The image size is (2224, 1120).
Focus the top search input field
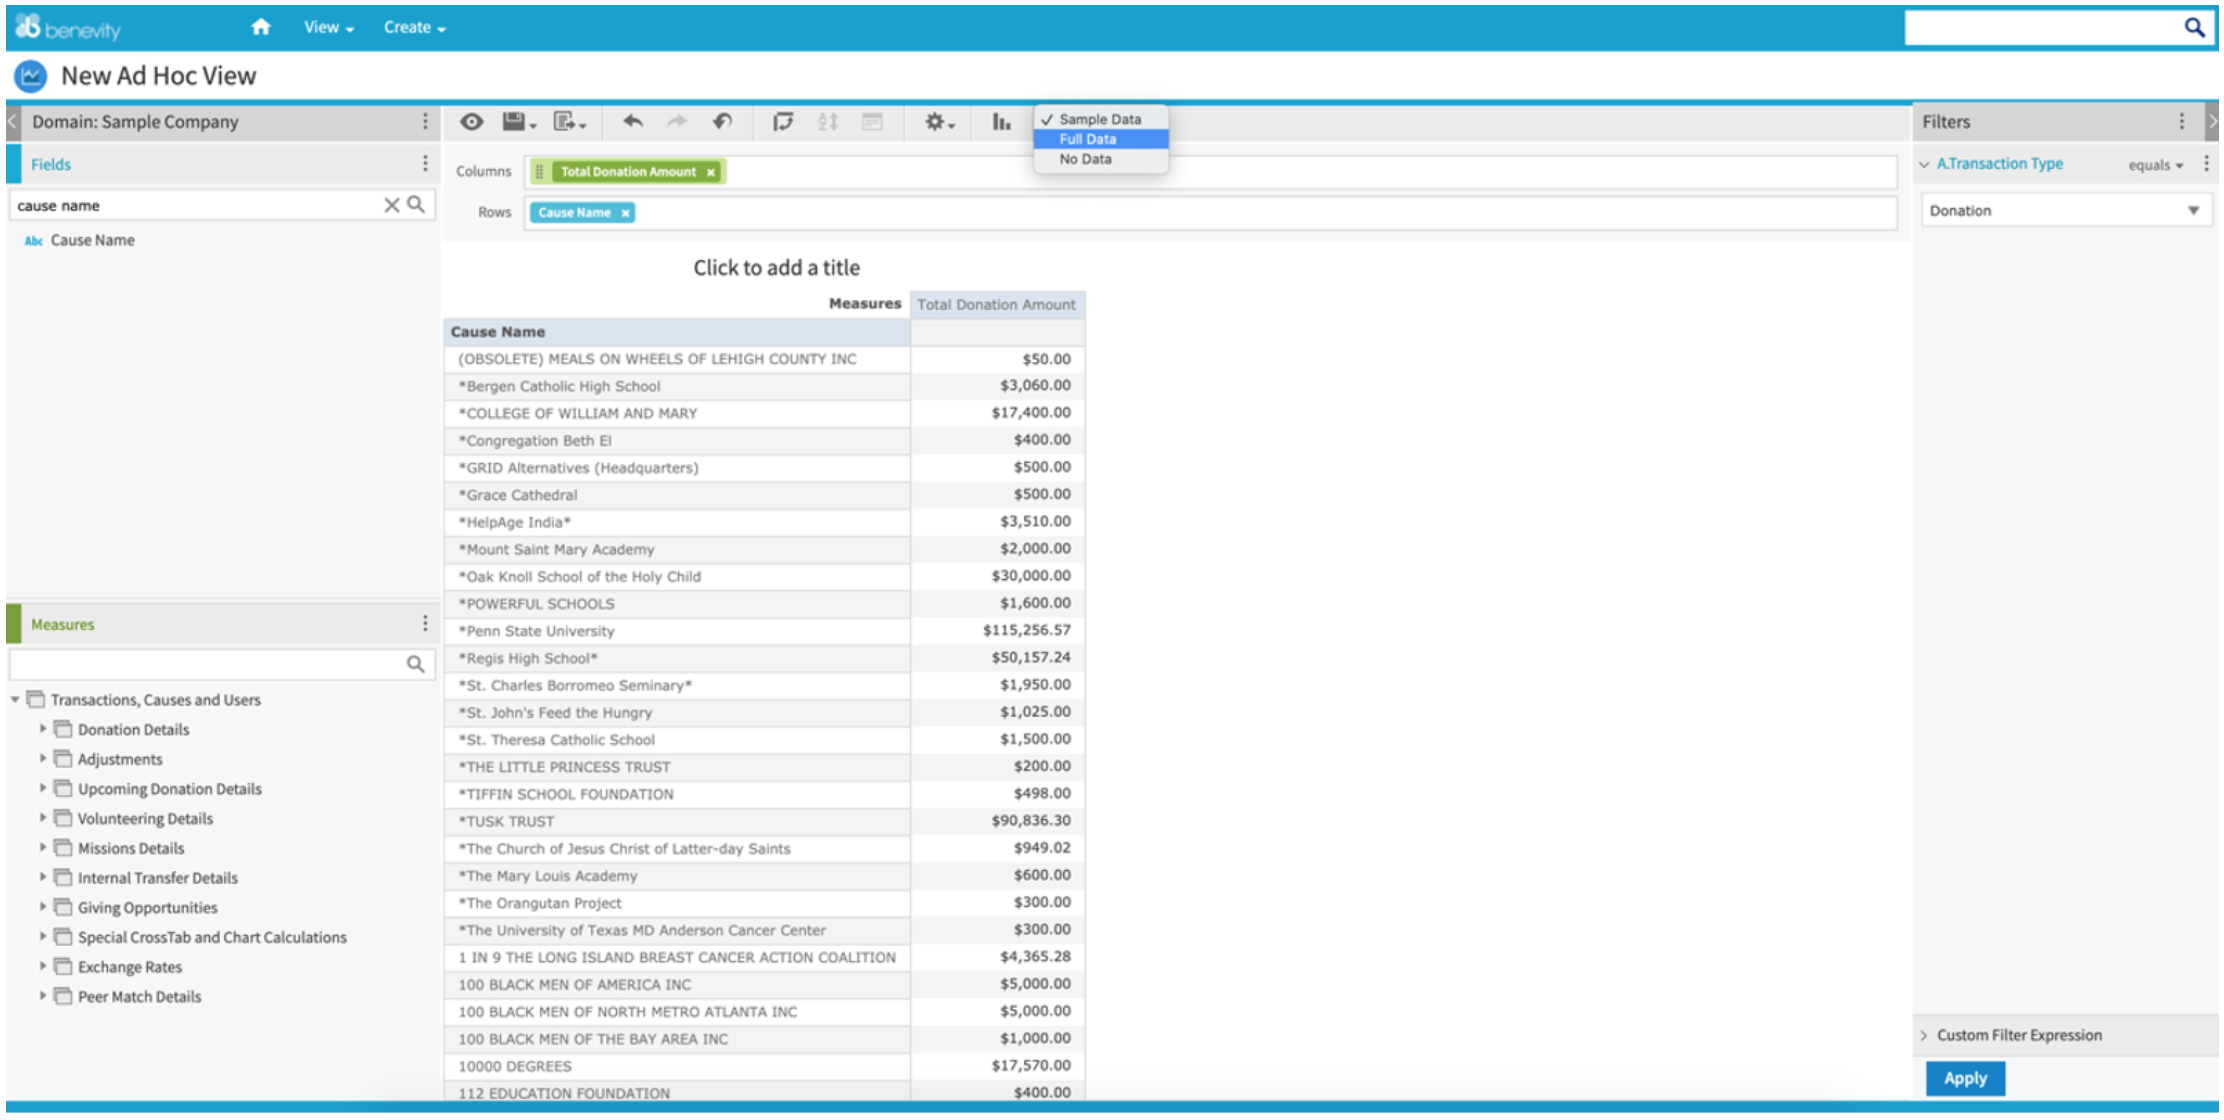[x=2042, y=28]
